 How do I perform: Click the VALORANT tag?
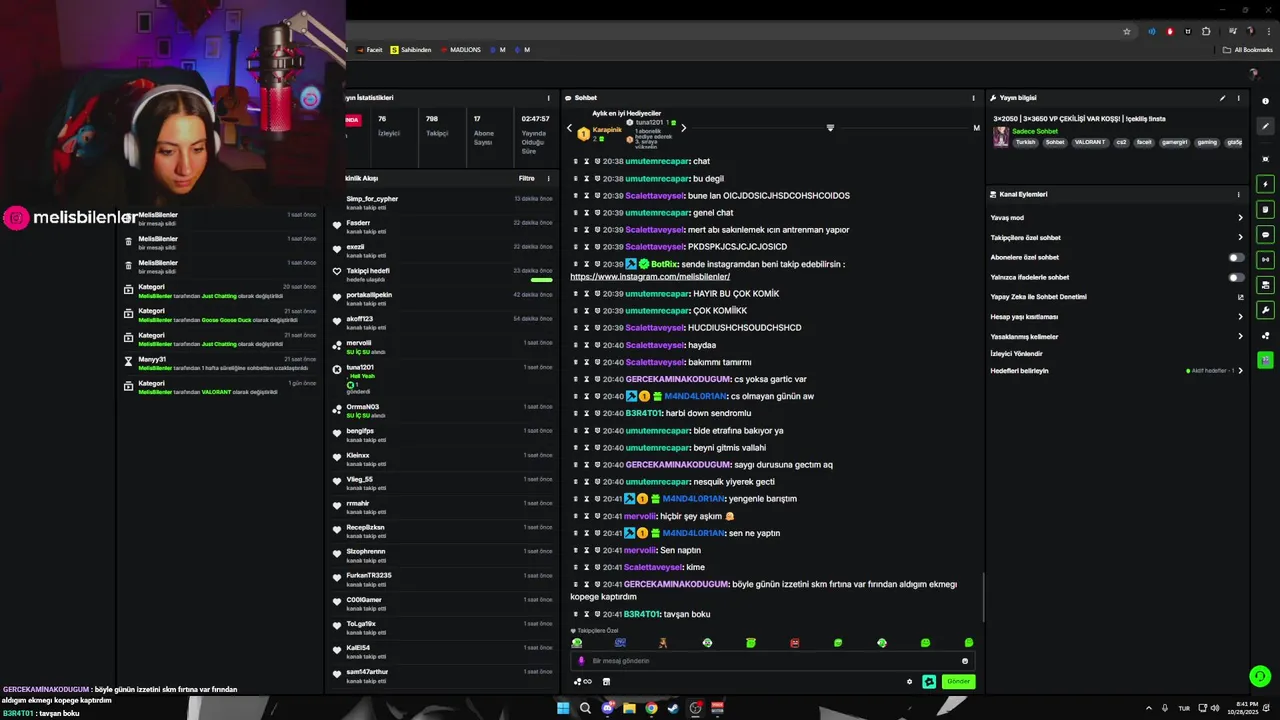click(1090, 142)
